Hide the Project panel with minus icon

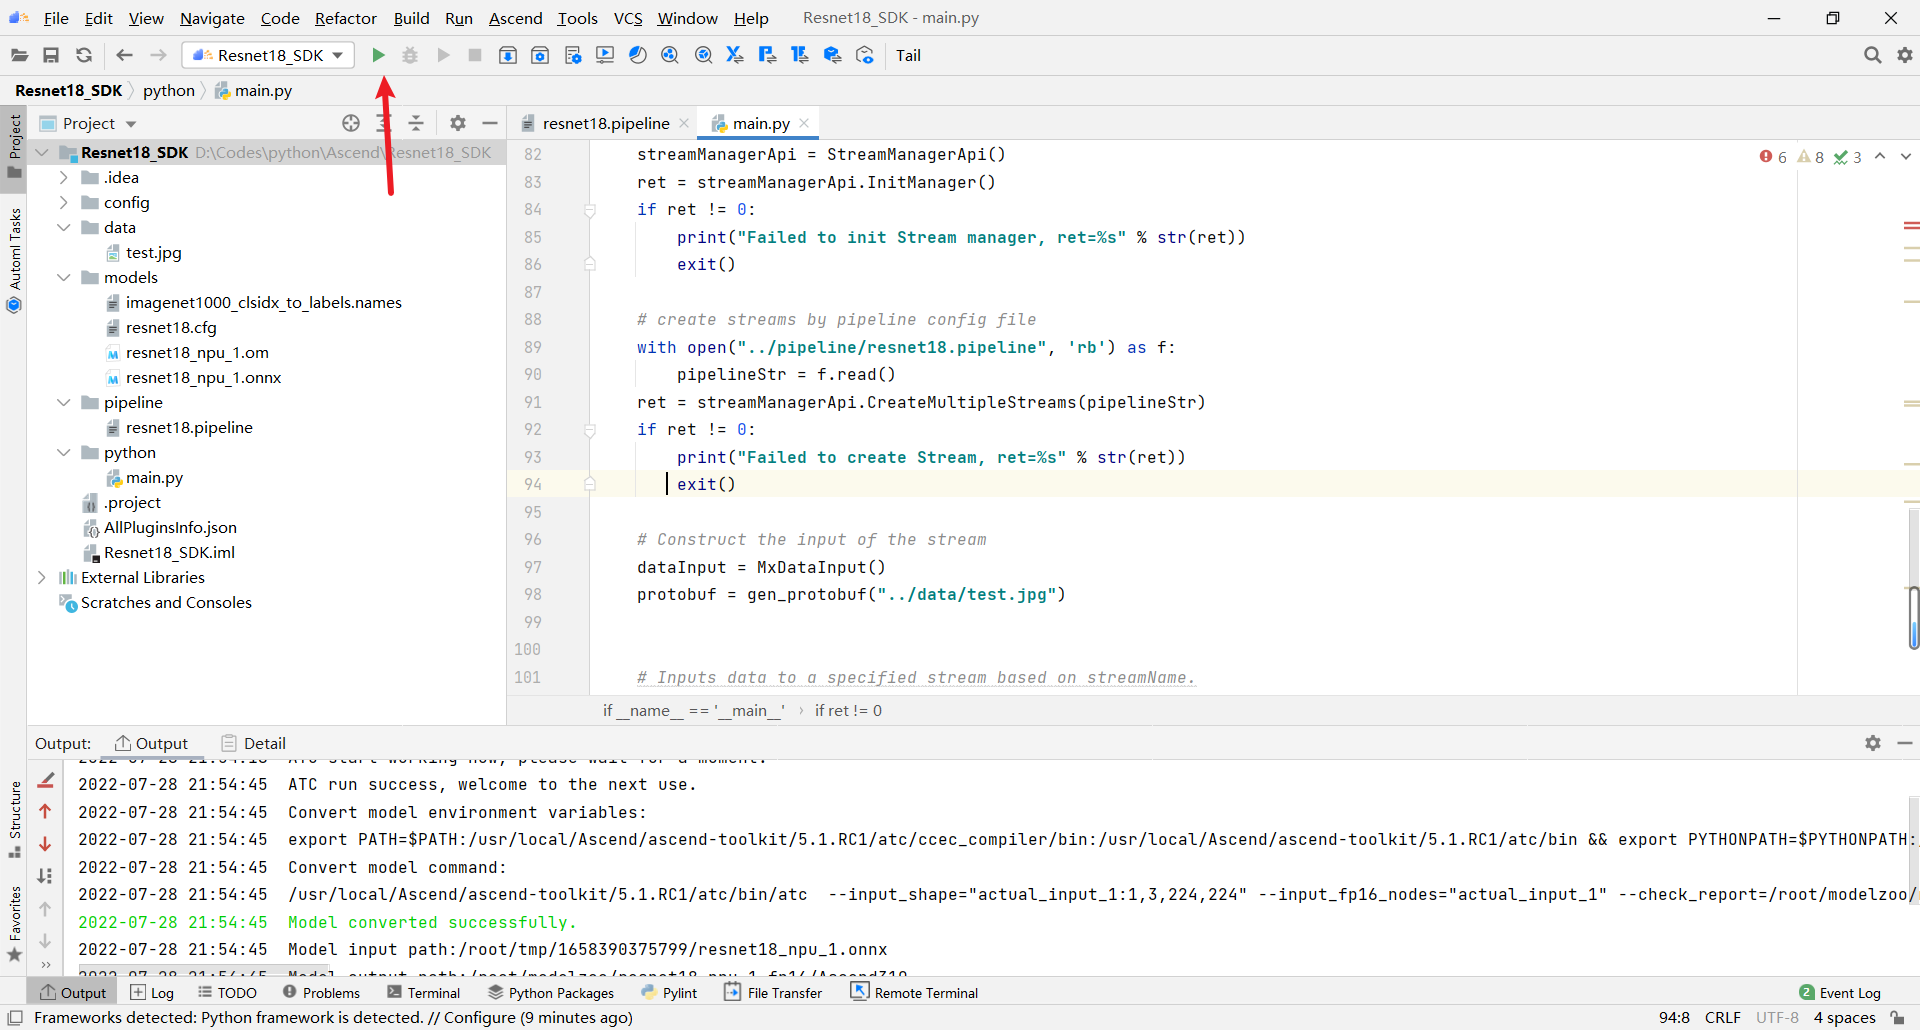[x=490, y=123]
